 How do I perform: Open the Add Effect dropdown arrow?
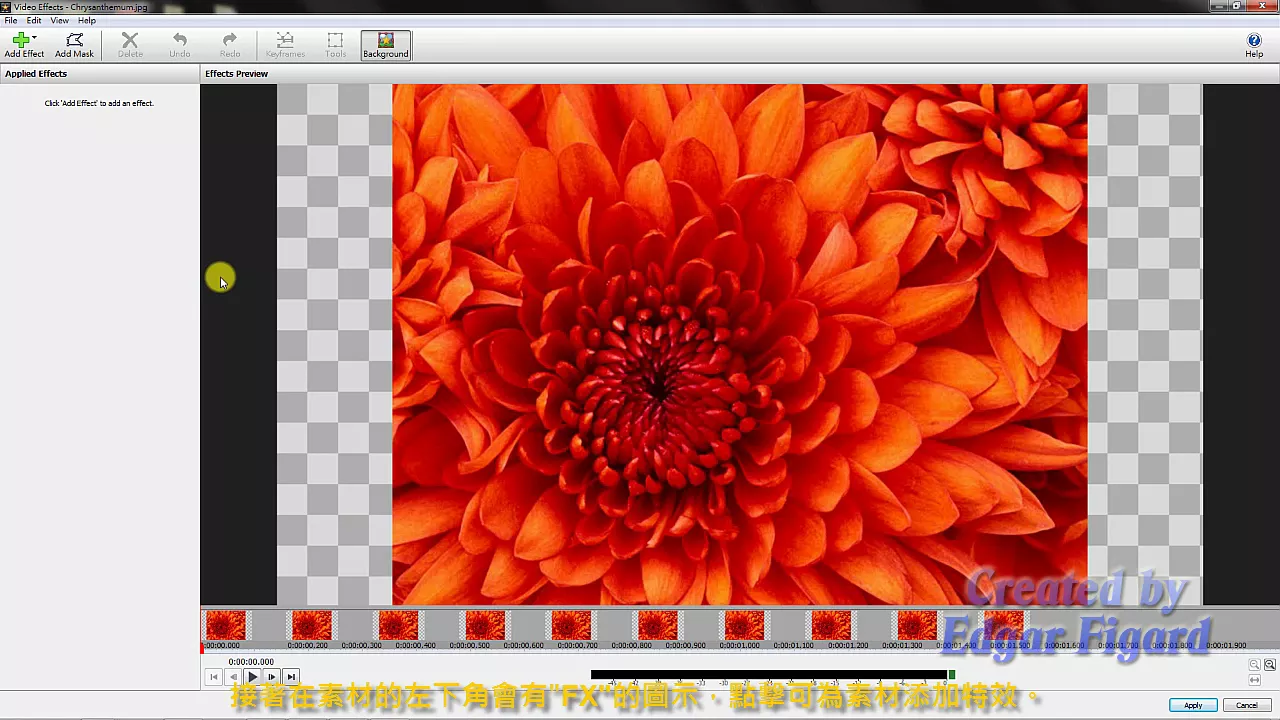35,39
